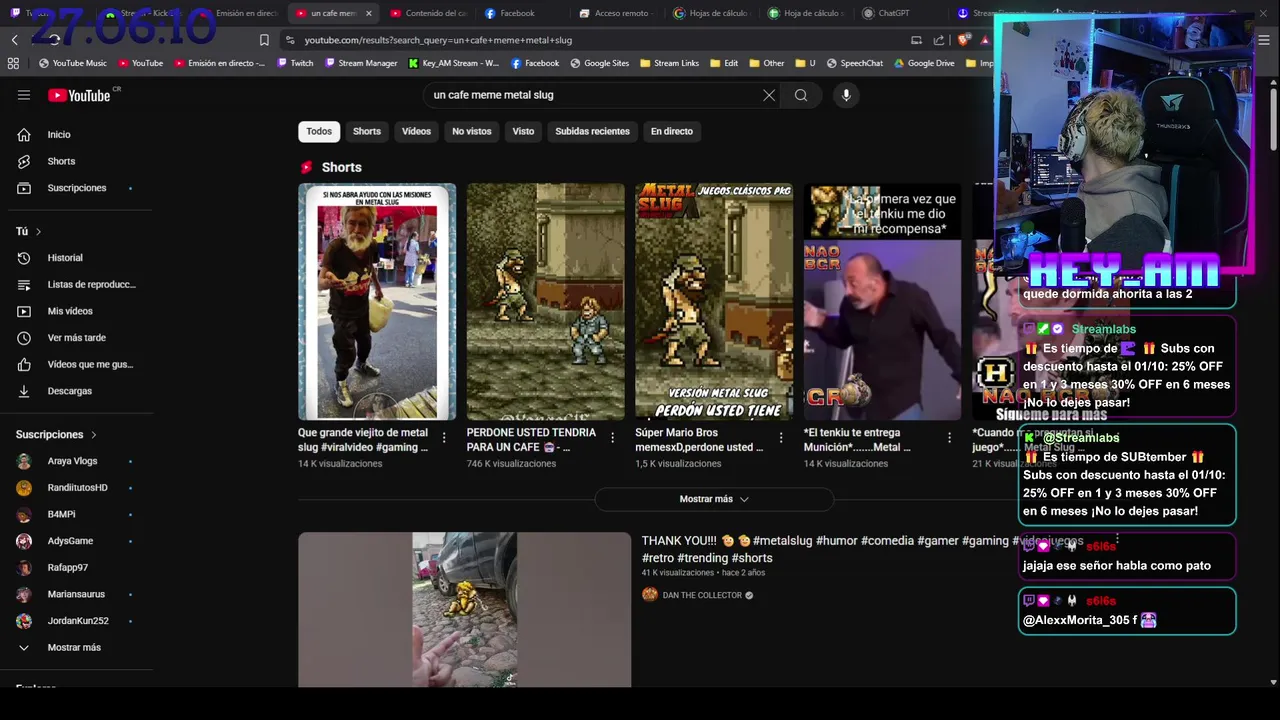Open options for 'Súper Mario Bros' short
1280x720 pixels.
(781, 438)
